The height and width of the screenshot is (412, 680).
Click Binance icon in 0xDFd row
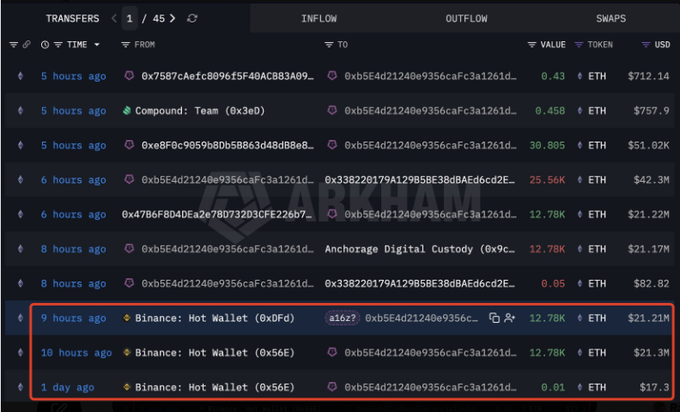127,318
